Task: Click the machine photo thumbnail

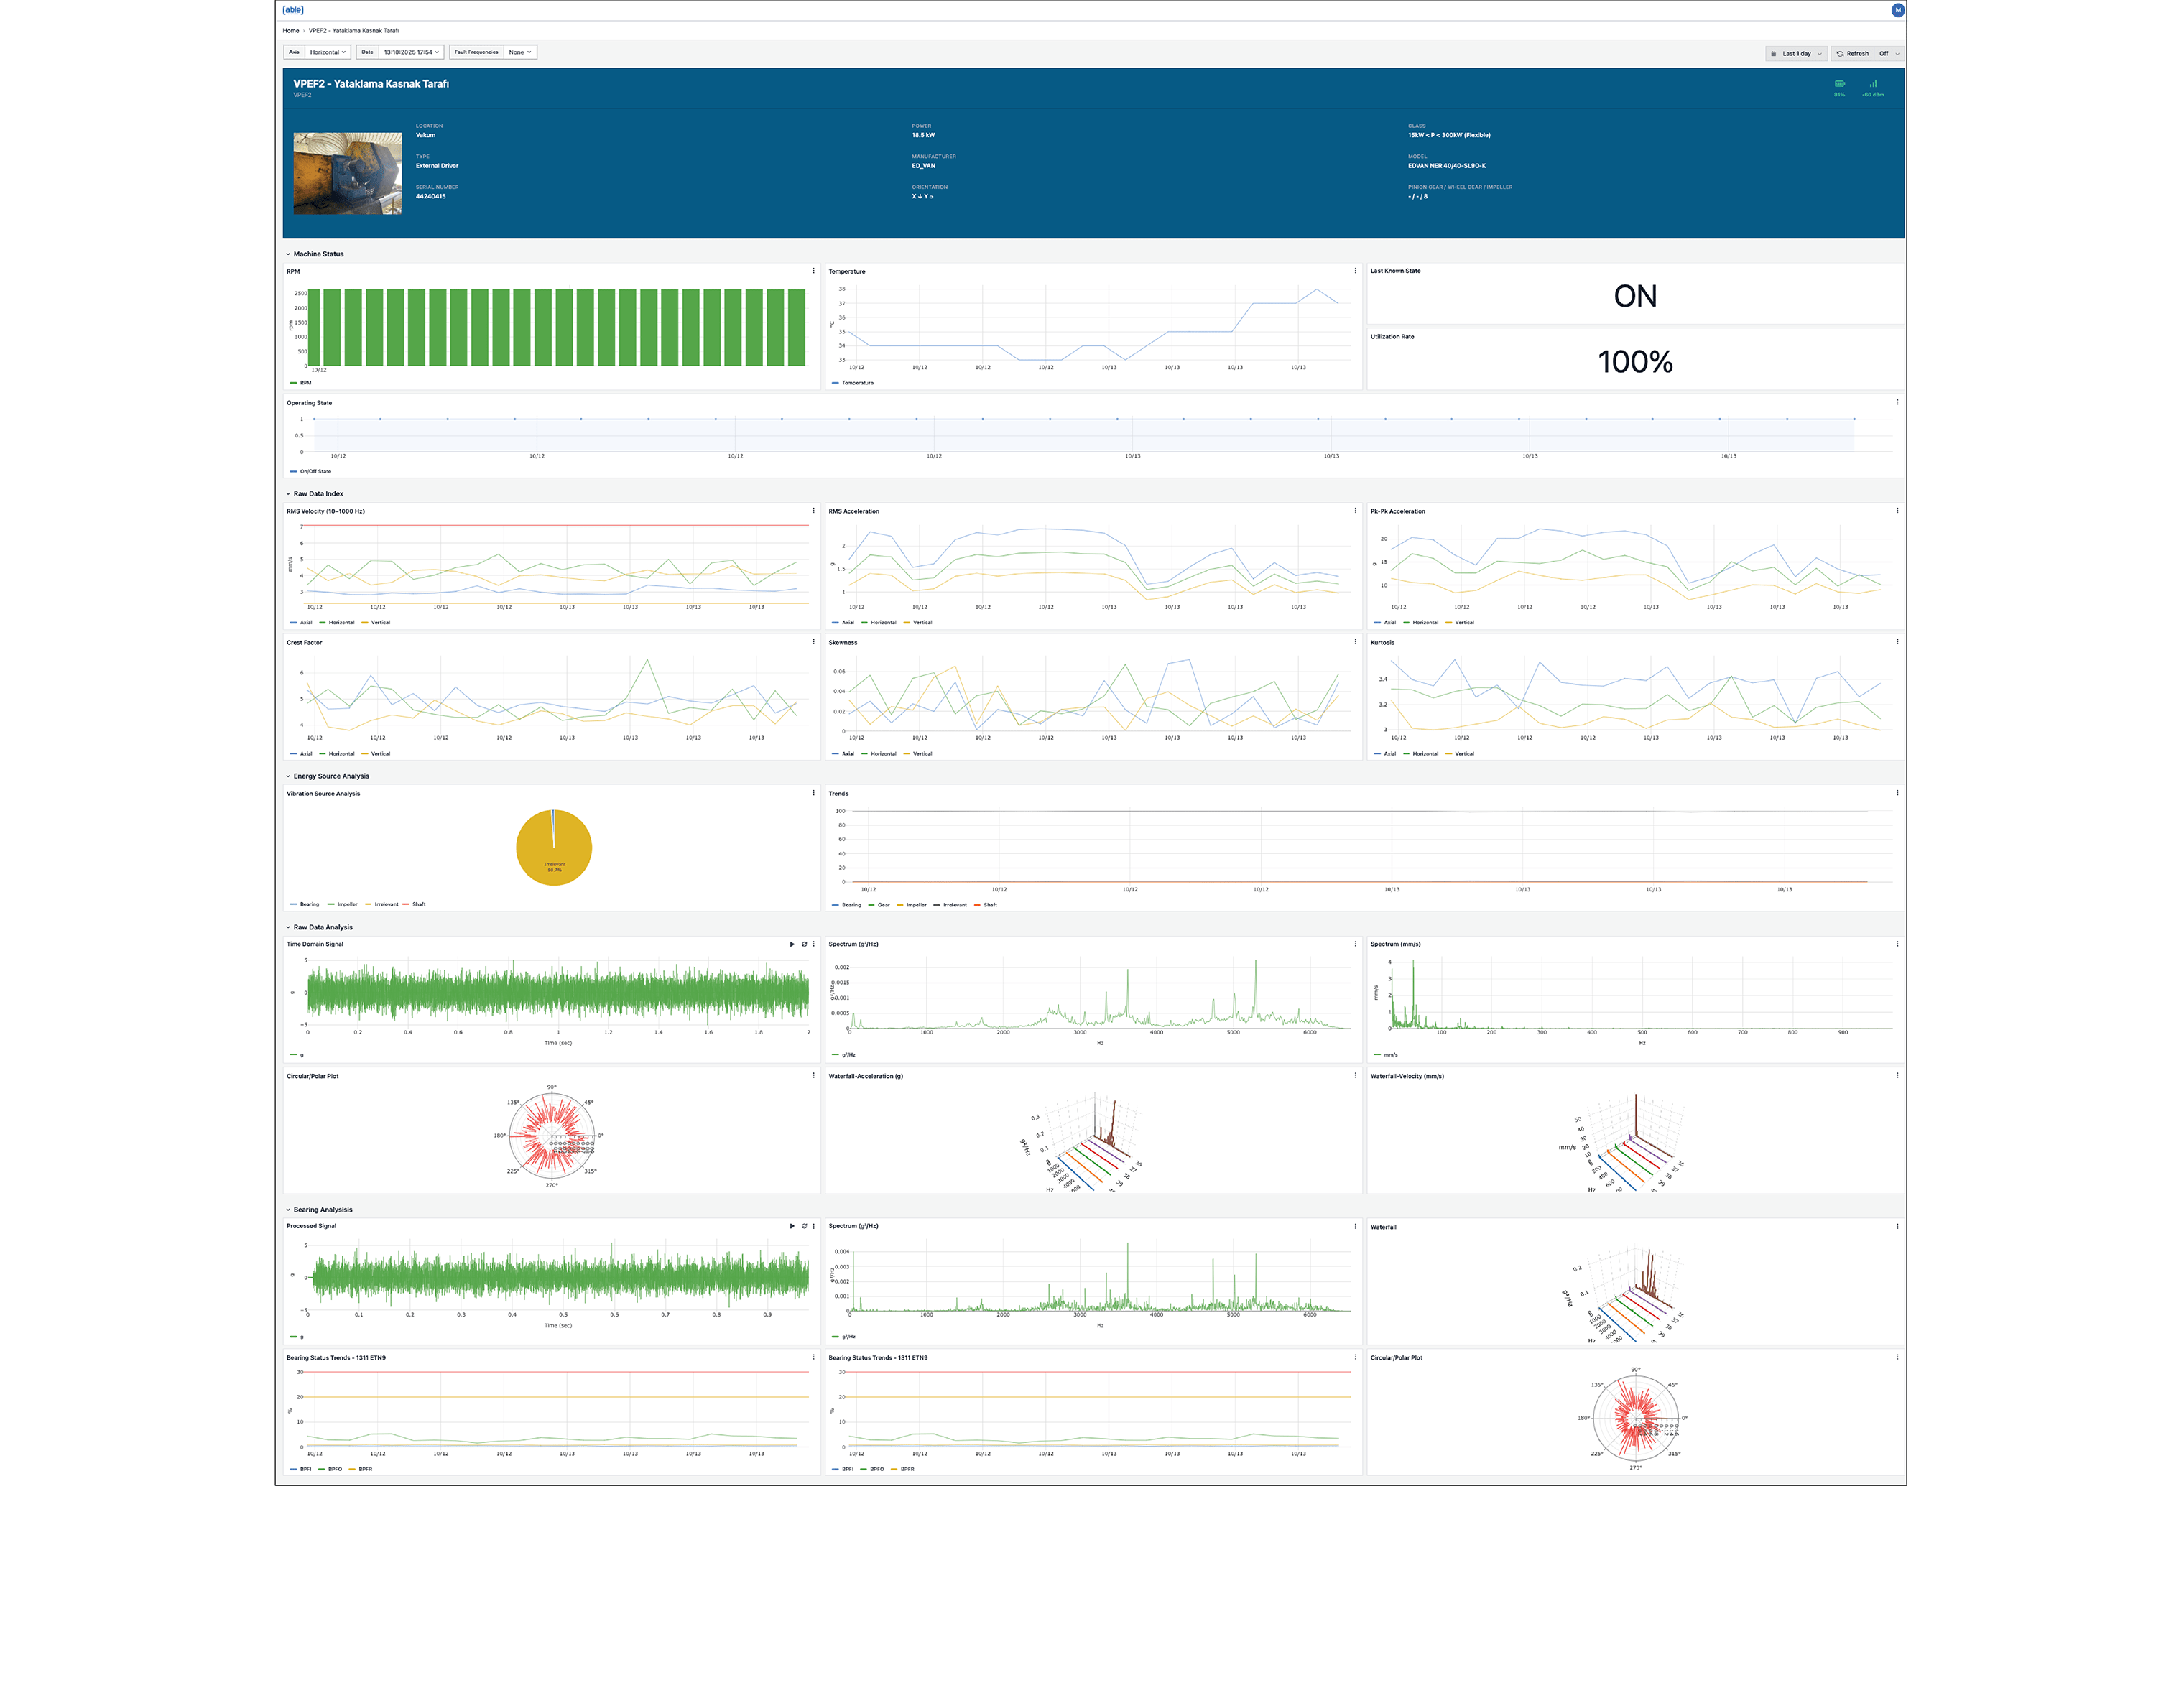Action: click(x=347, y=173)
